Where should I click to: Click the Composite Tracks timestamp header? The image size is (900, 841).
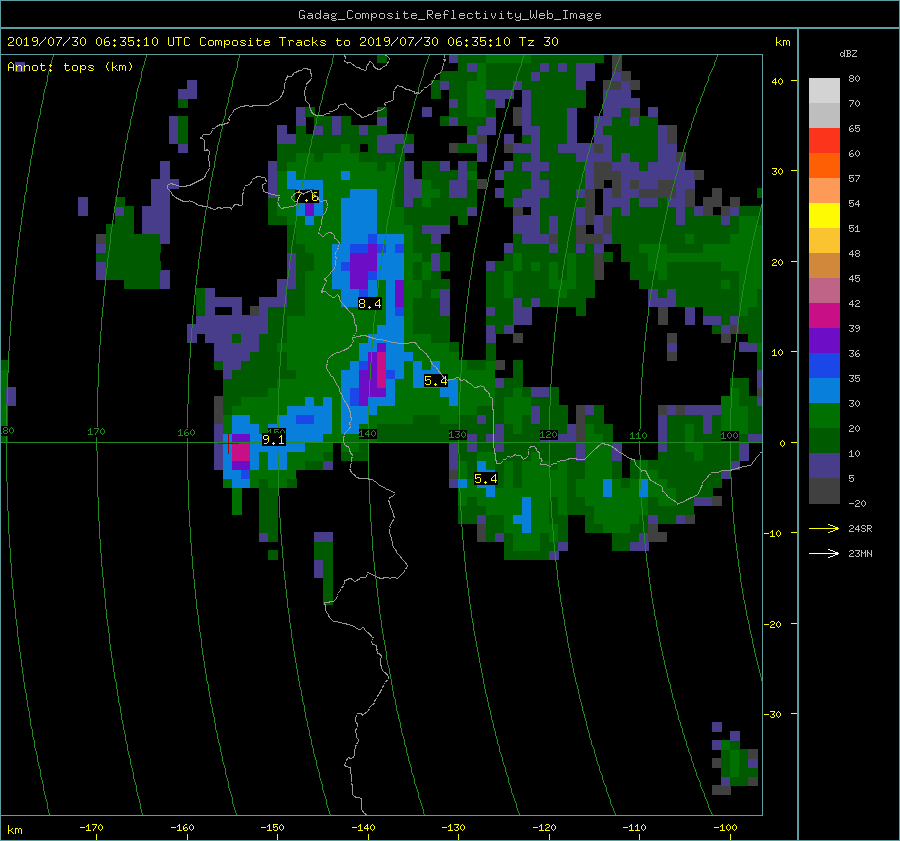pyautogui.click(x=282, y=42)
